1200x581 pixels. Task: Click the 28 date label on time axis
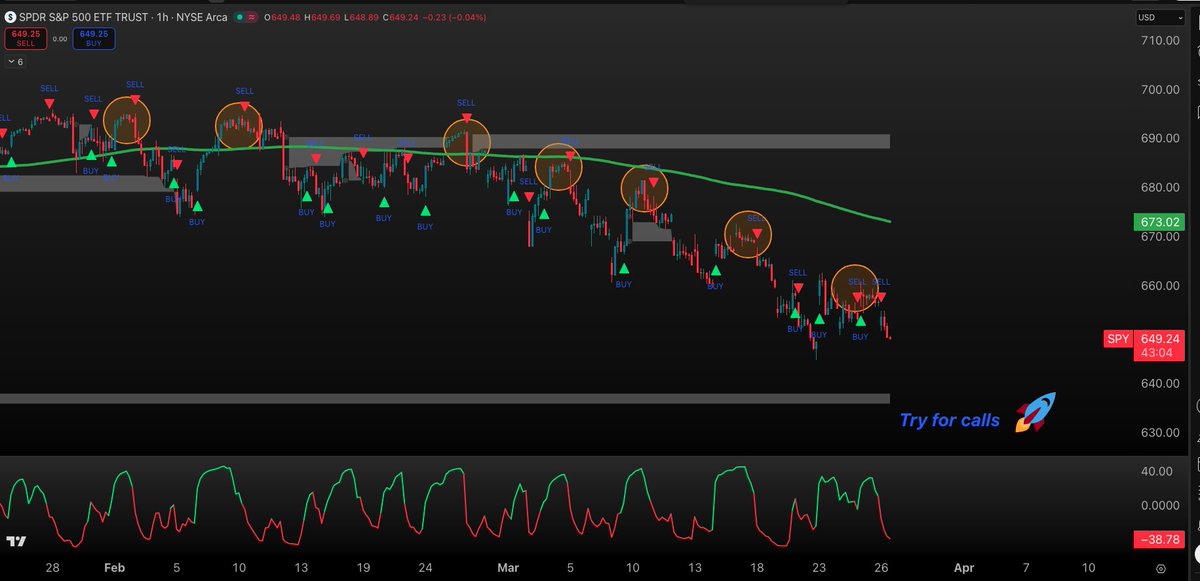tap(52, 567)
